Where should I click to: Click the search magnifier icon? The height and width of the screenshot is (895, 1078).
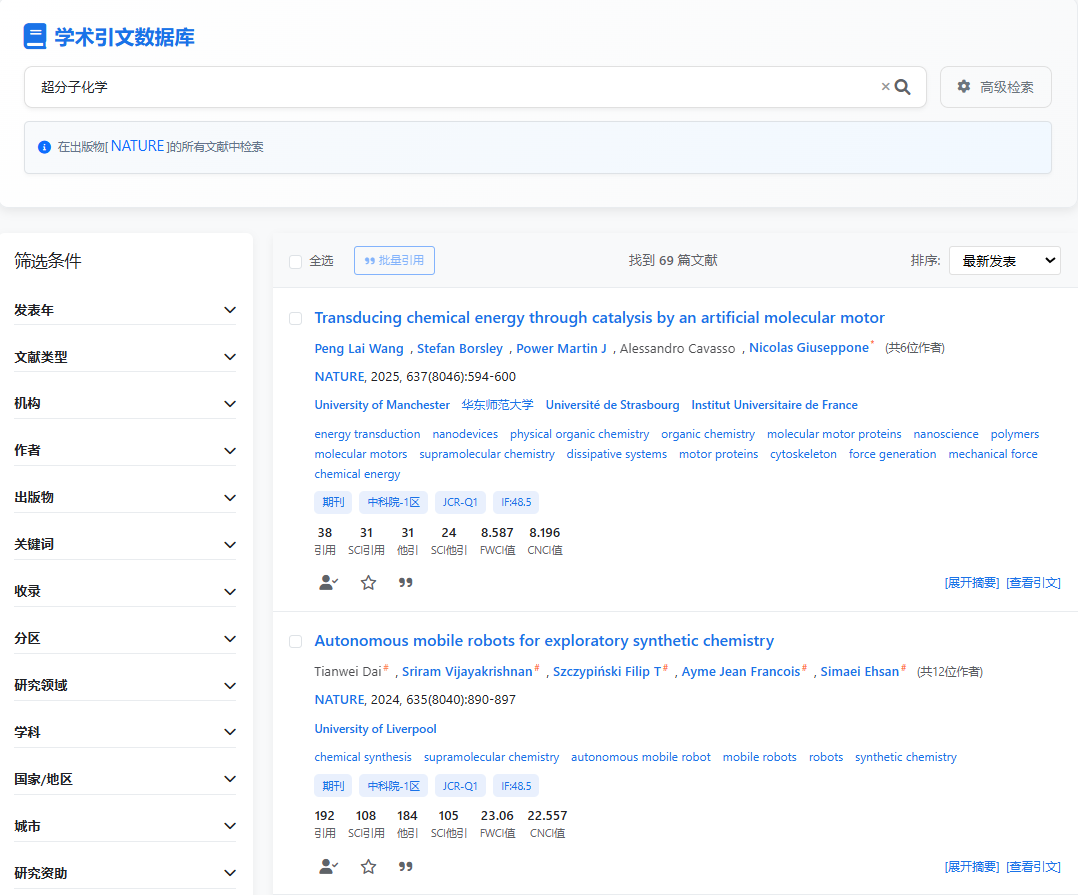902,87
